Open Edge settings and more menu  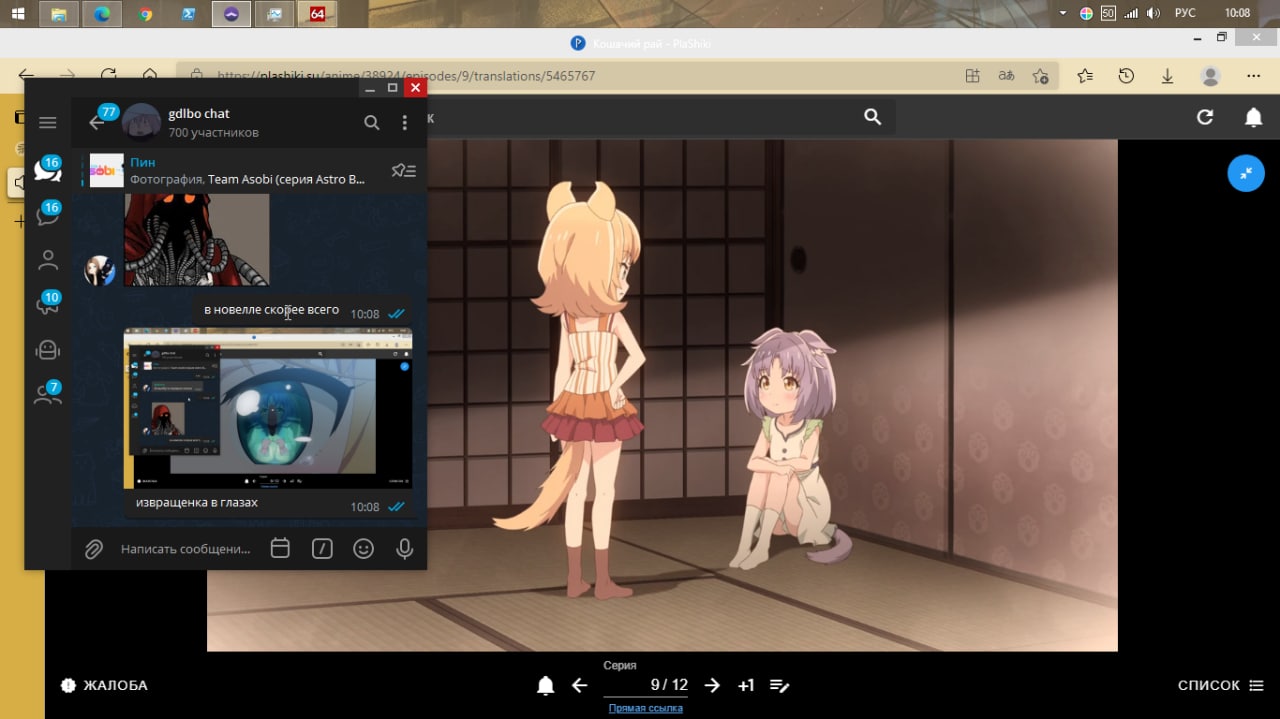tap(1253, 76)
